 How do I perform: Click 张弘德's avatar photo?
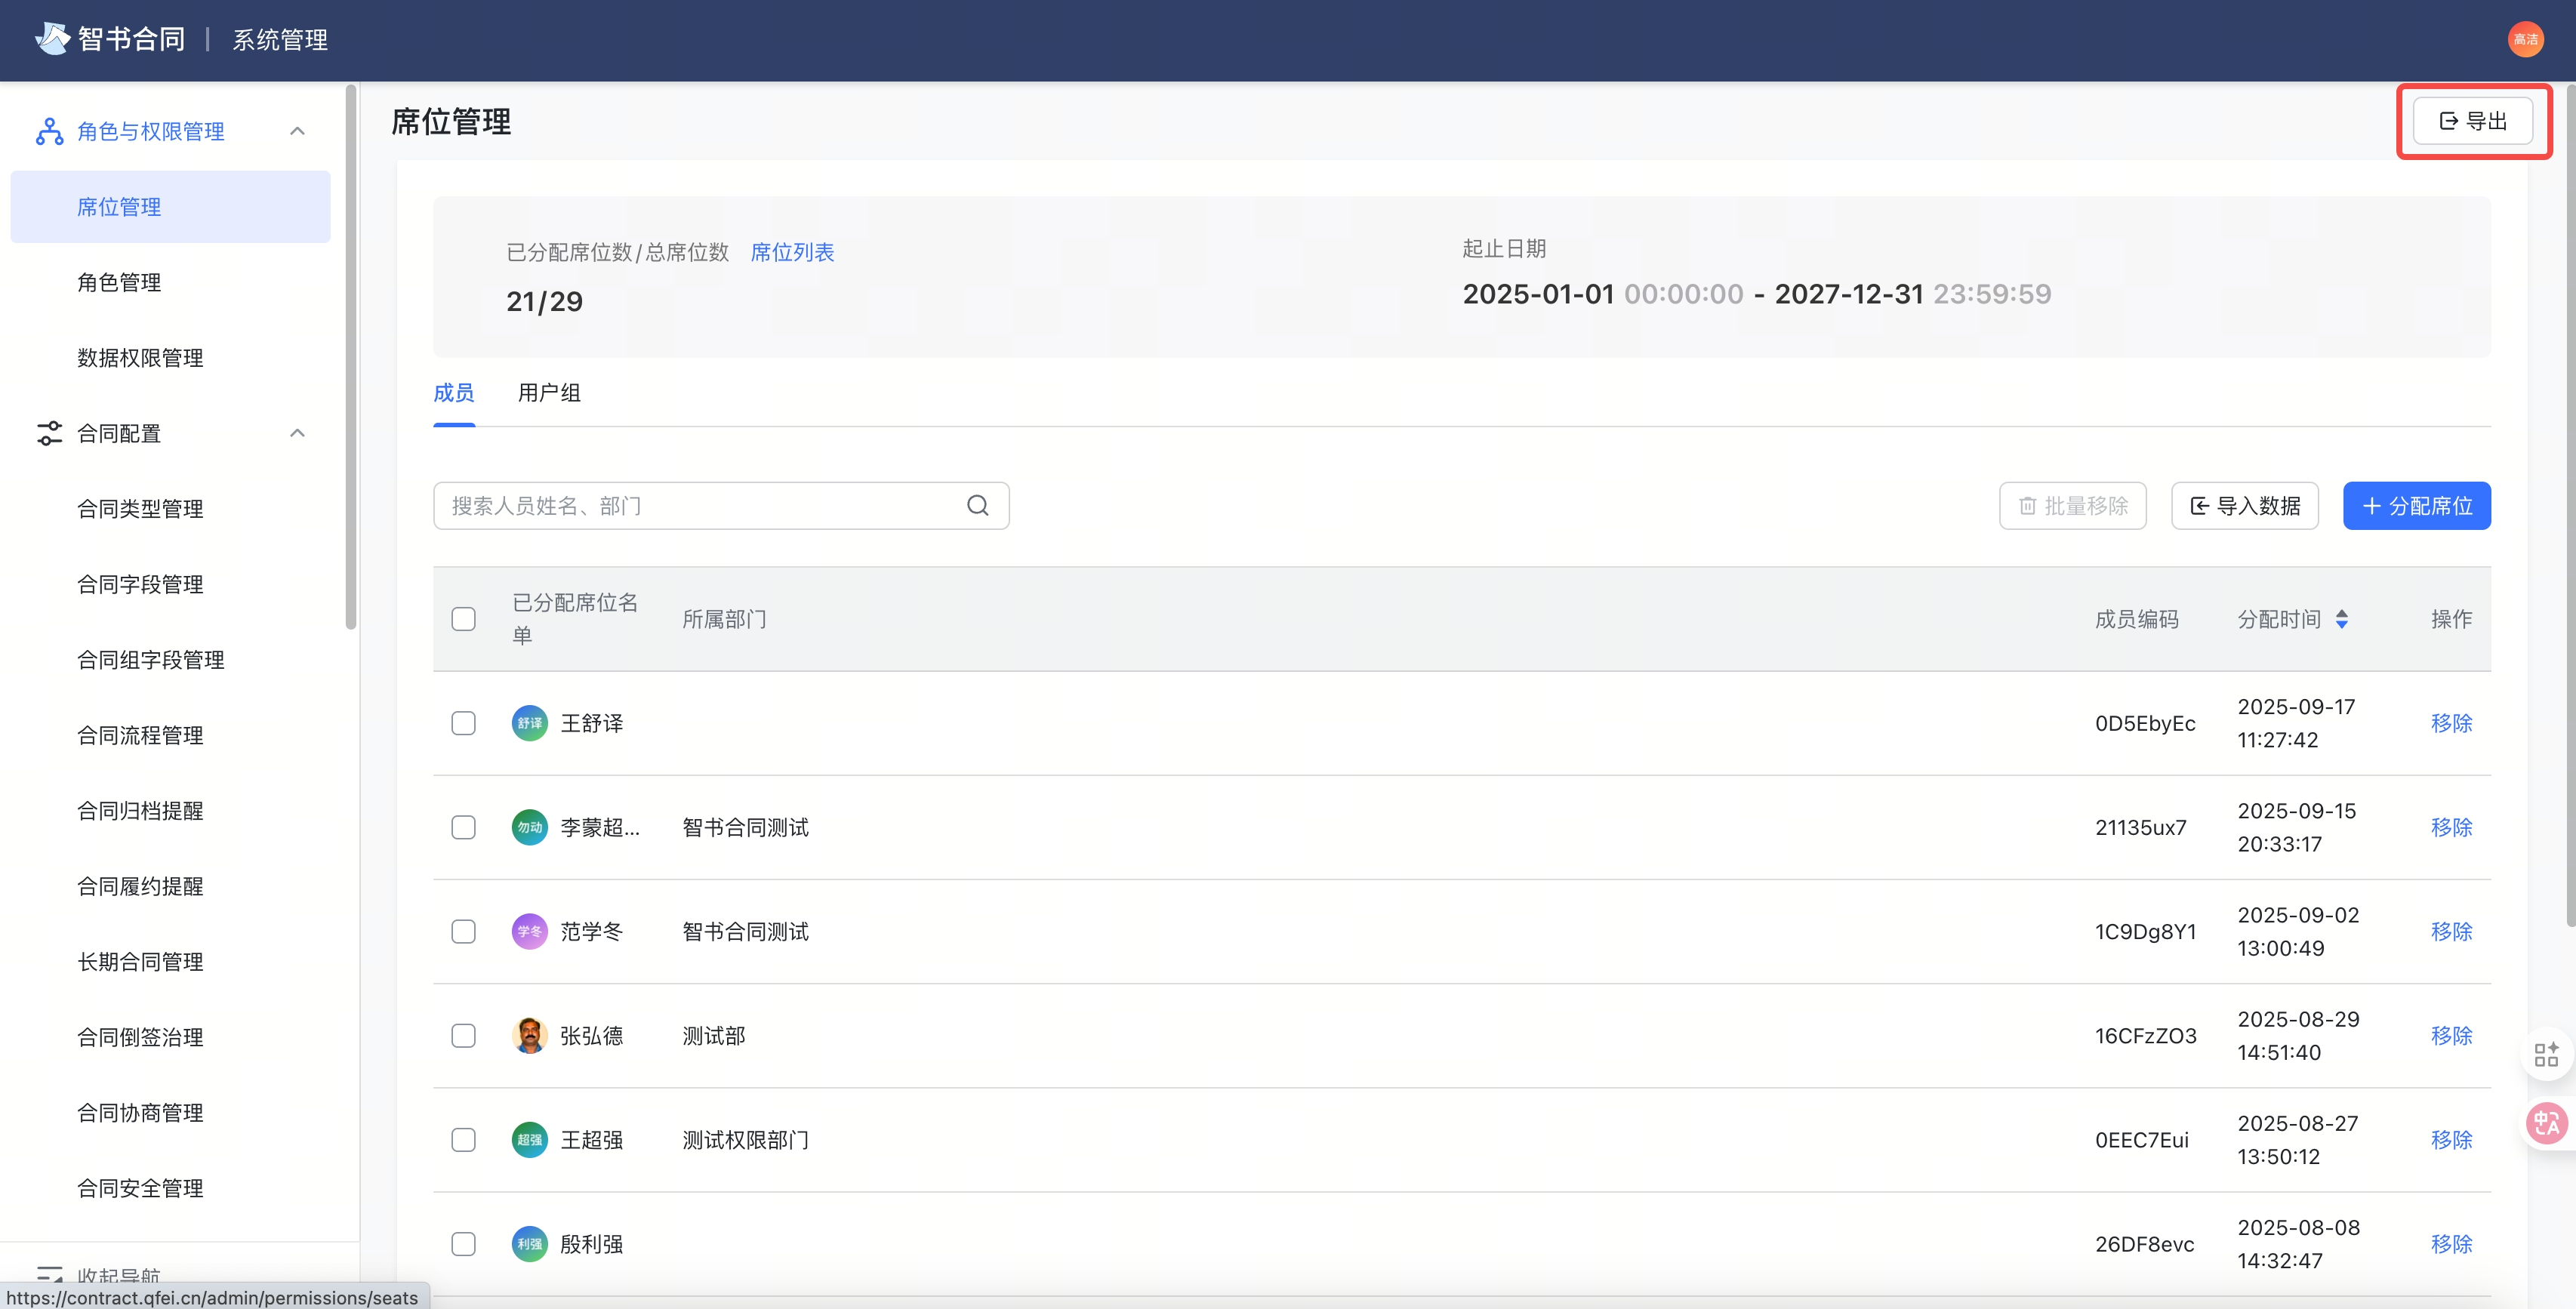pos(529,1035)
